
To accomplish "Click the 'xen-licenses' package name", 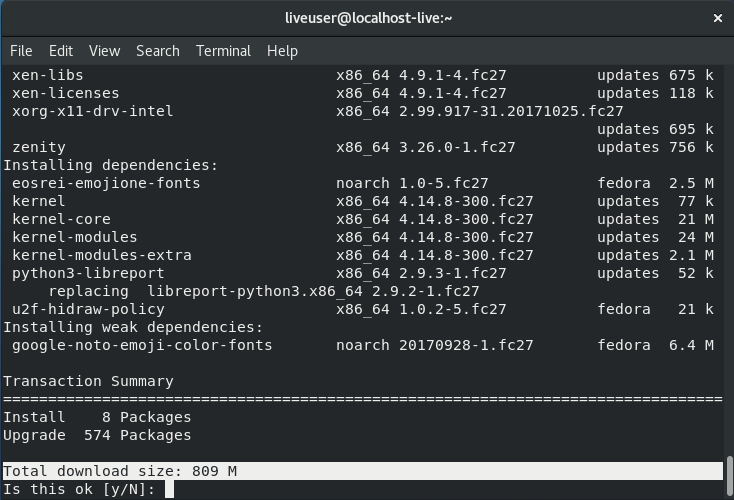I will [x=66, y=93].
